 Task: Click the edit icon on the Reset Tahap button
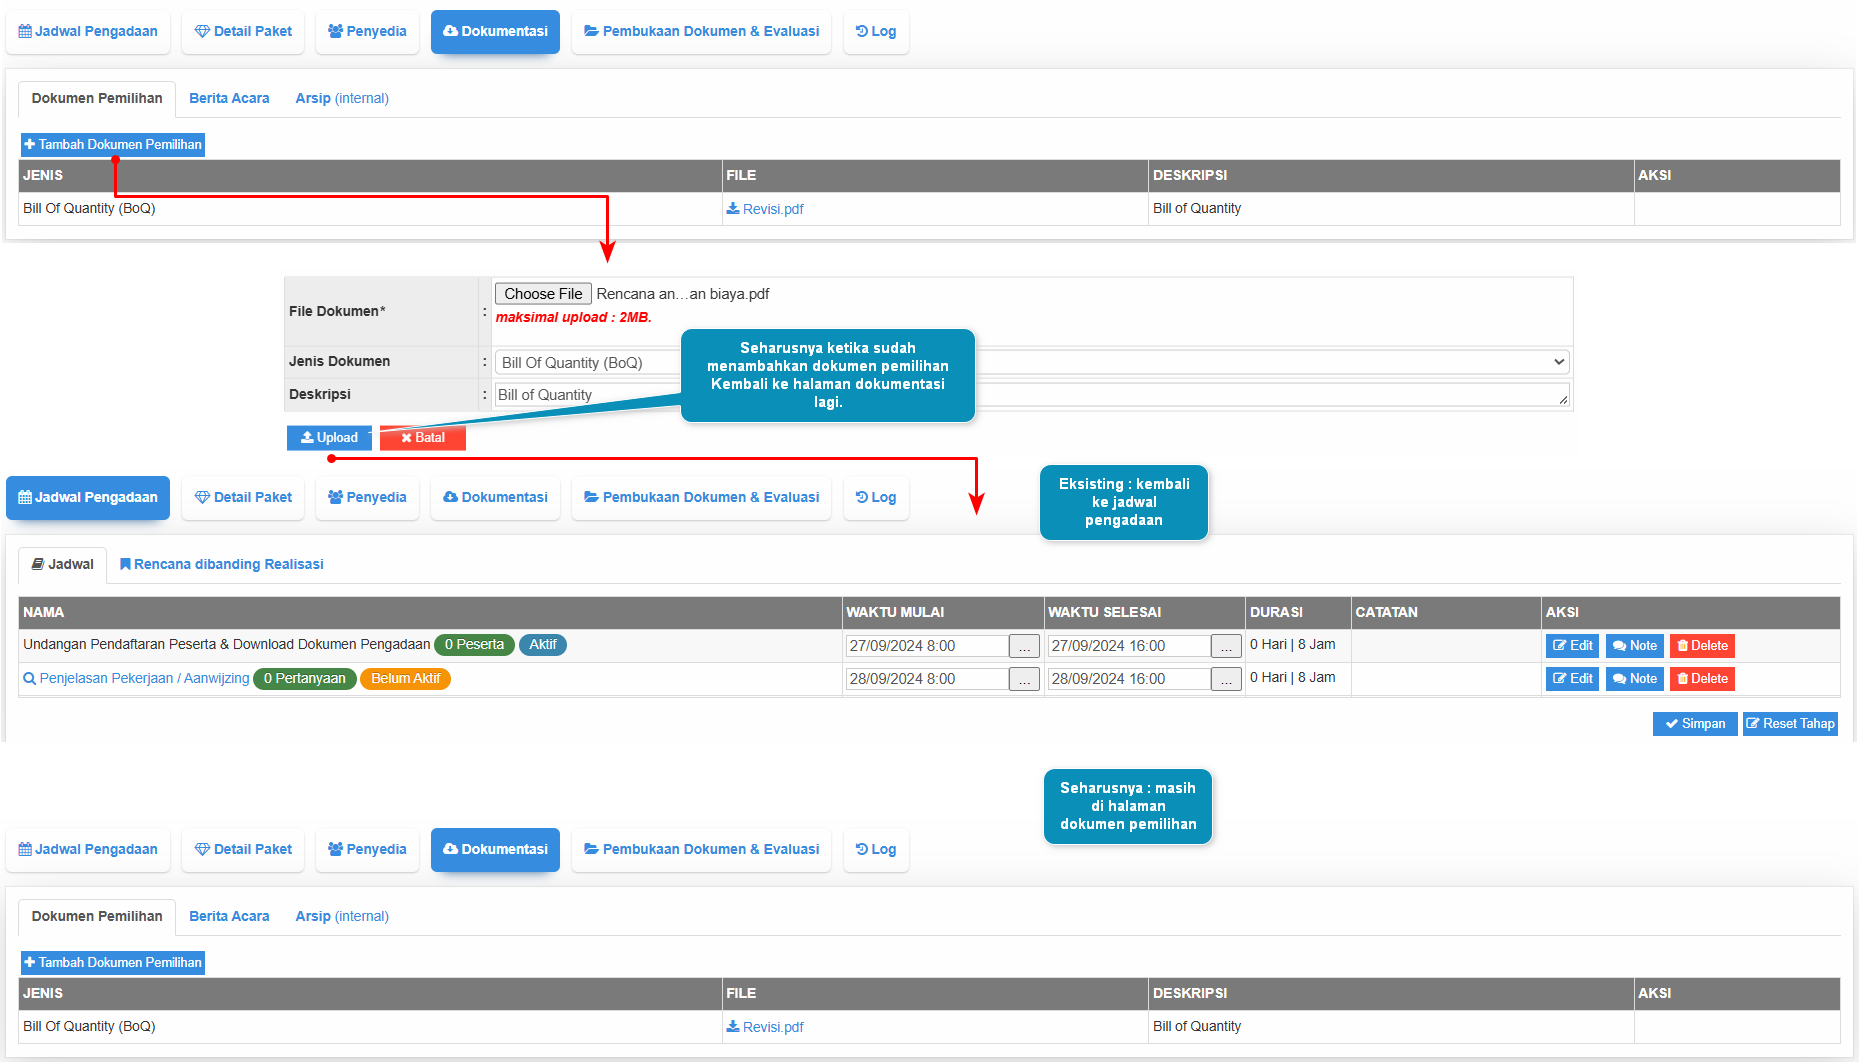(1753, 723)
